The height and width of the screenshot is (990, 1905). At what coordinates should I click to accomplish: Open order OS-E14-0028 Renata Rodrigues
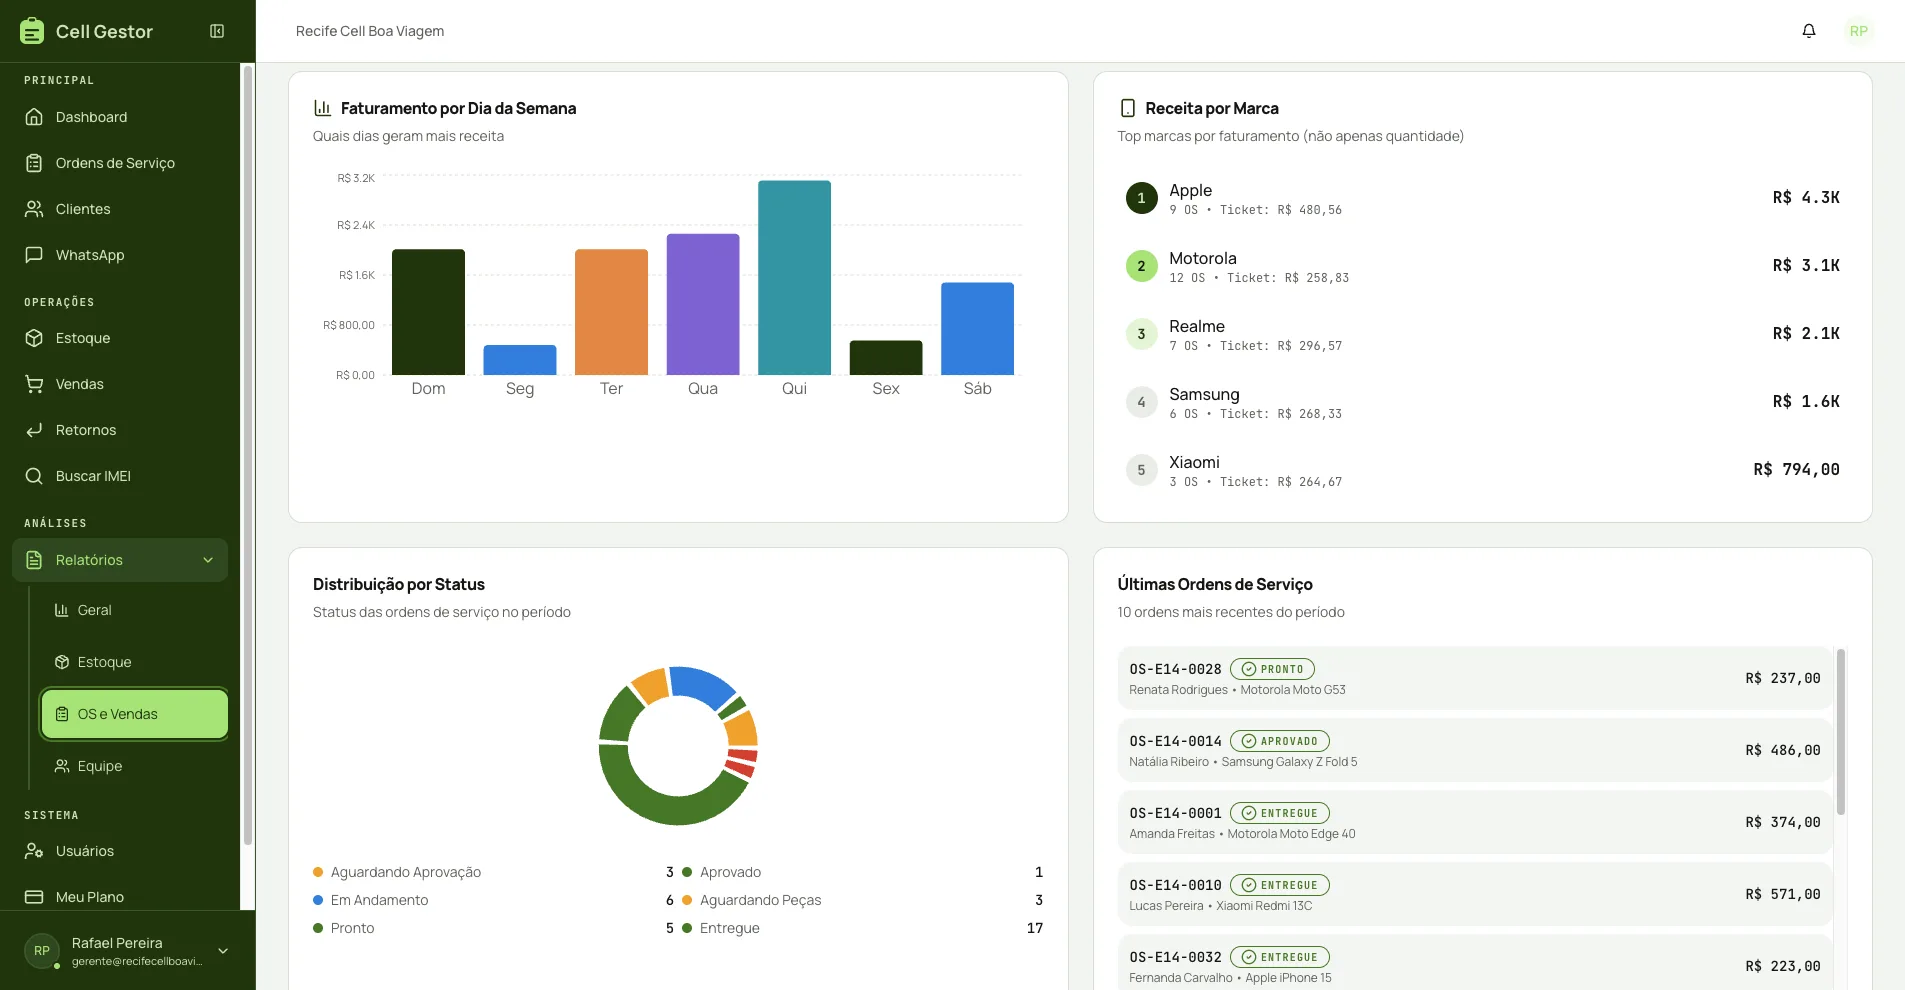[1475, 678]
